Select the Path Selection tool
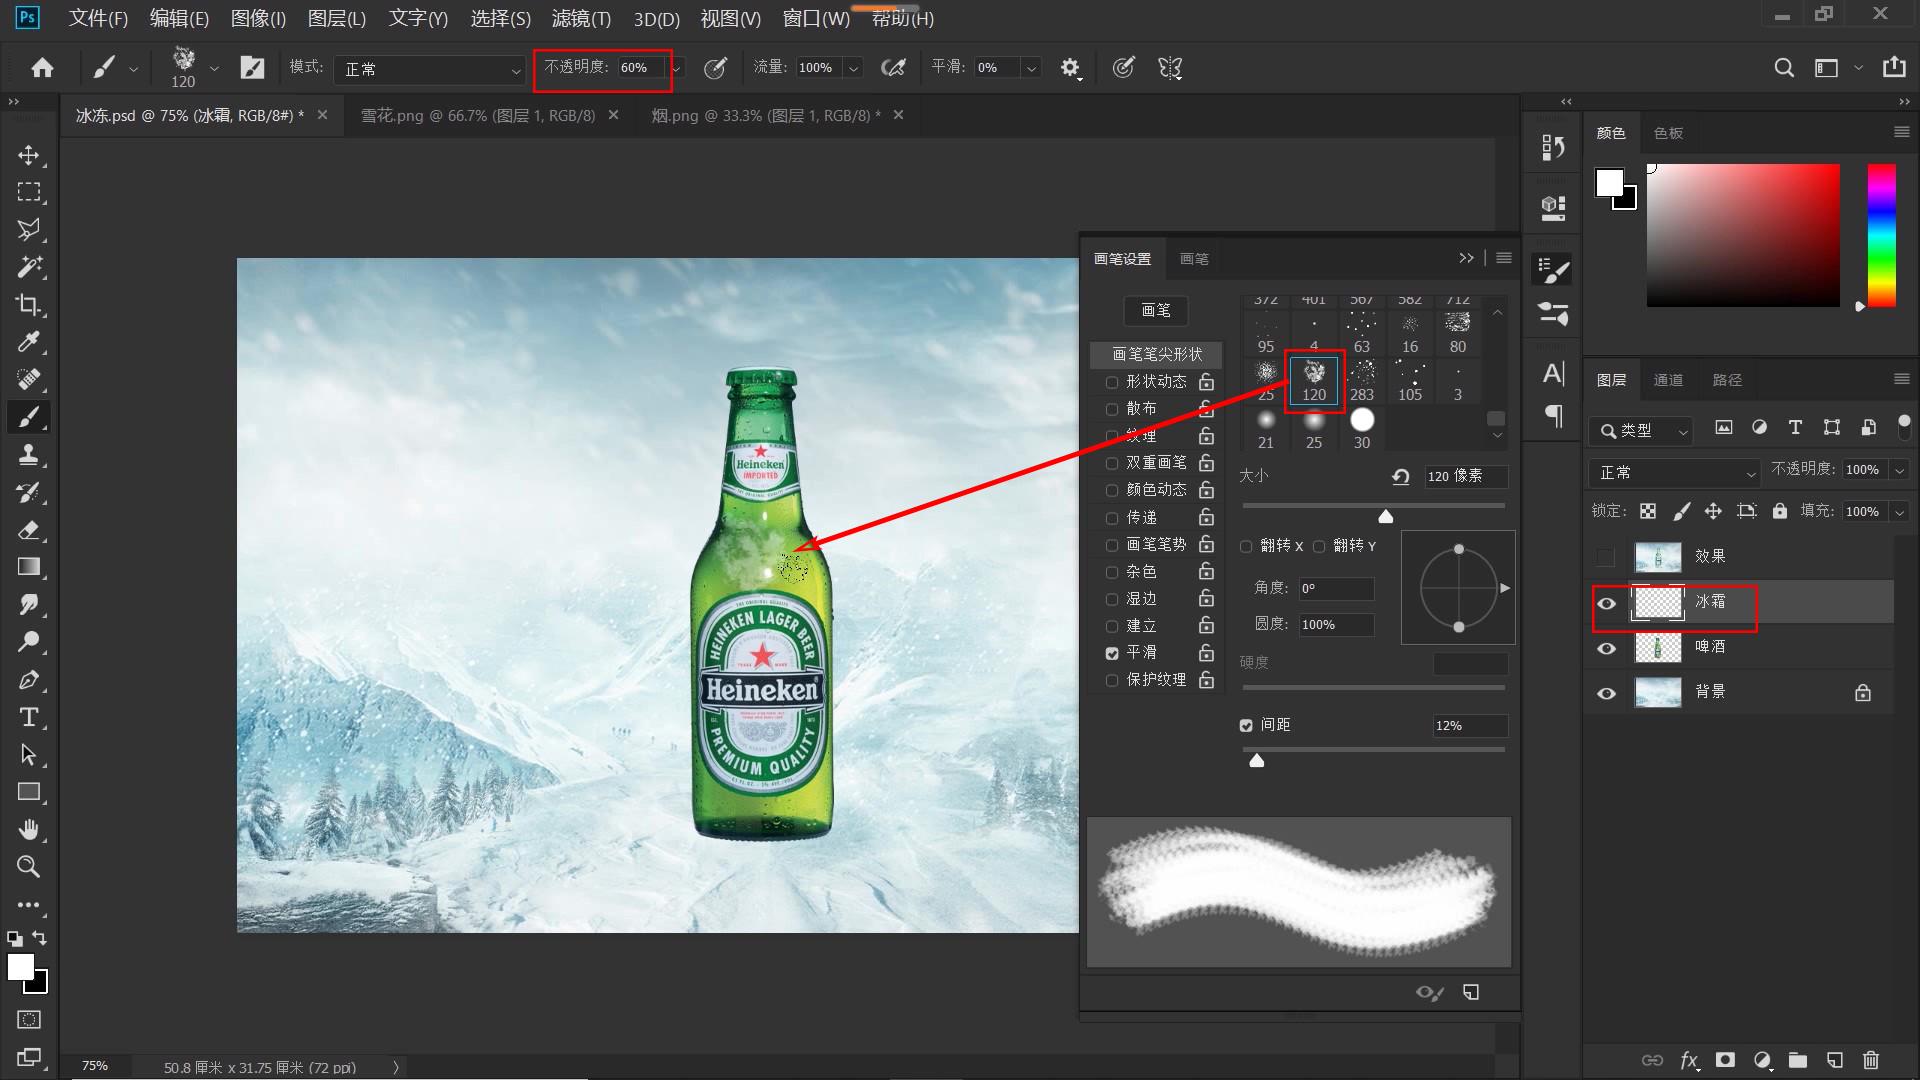 click(29, 755)
